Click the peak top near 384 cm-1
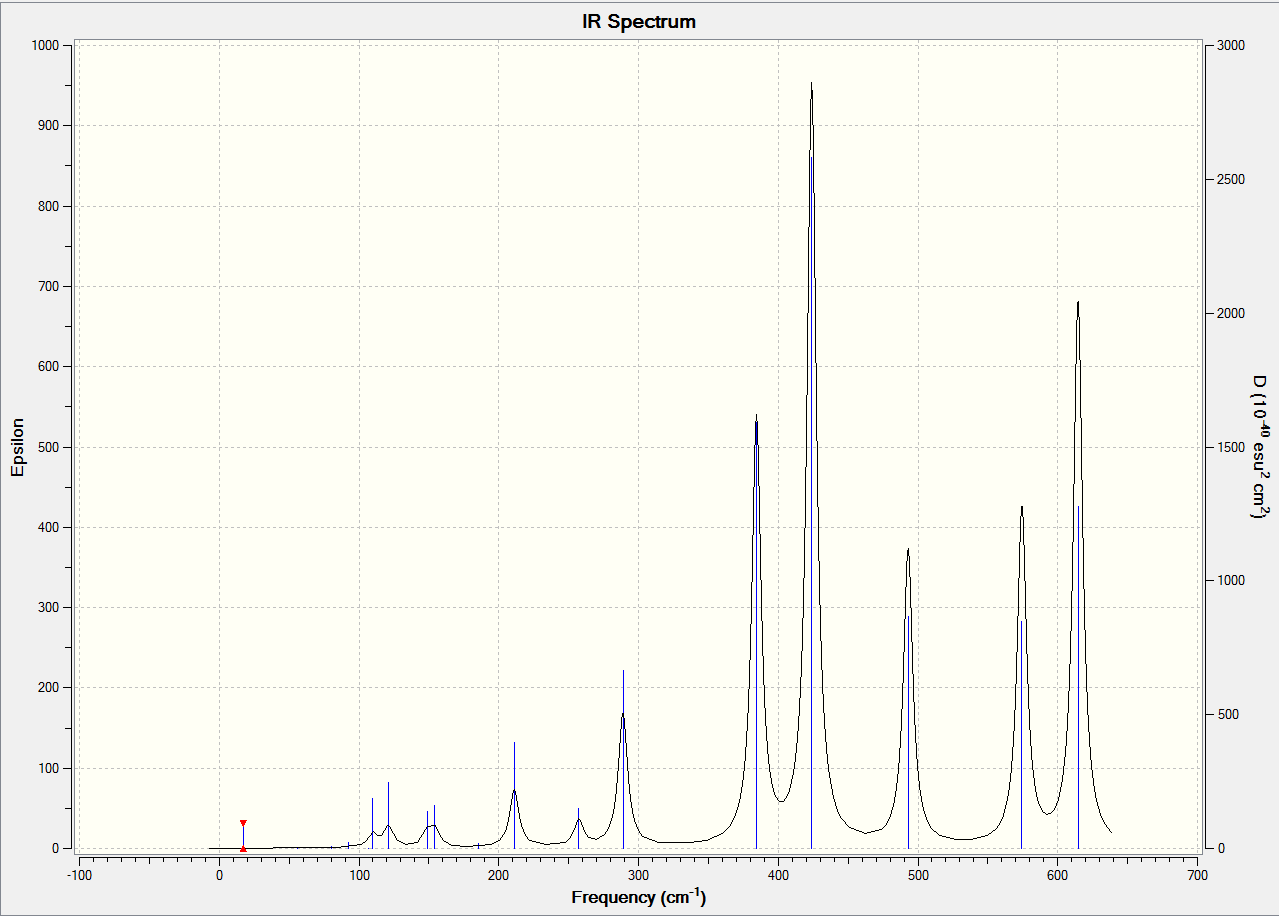This screenshot has height=916, width=1279. pyautogui.click(x=756, y=416)
